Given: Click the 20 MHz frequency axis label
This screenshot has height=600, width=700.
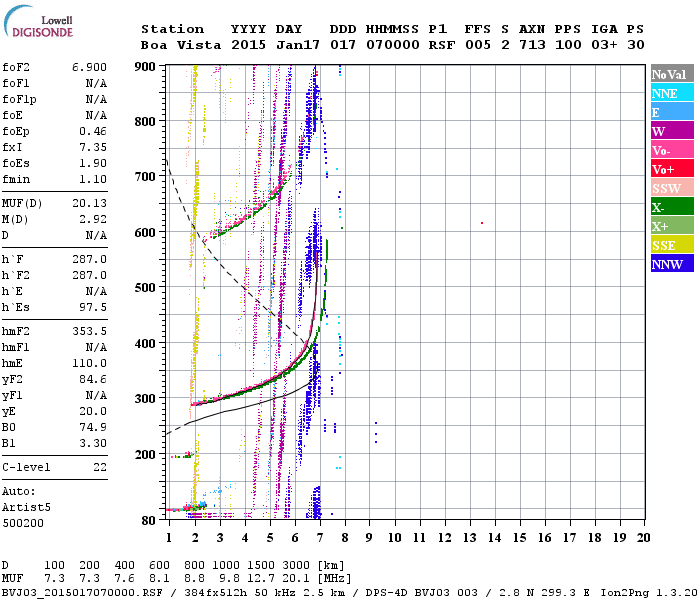Looking at the screenshot, I should coord(643,538).
